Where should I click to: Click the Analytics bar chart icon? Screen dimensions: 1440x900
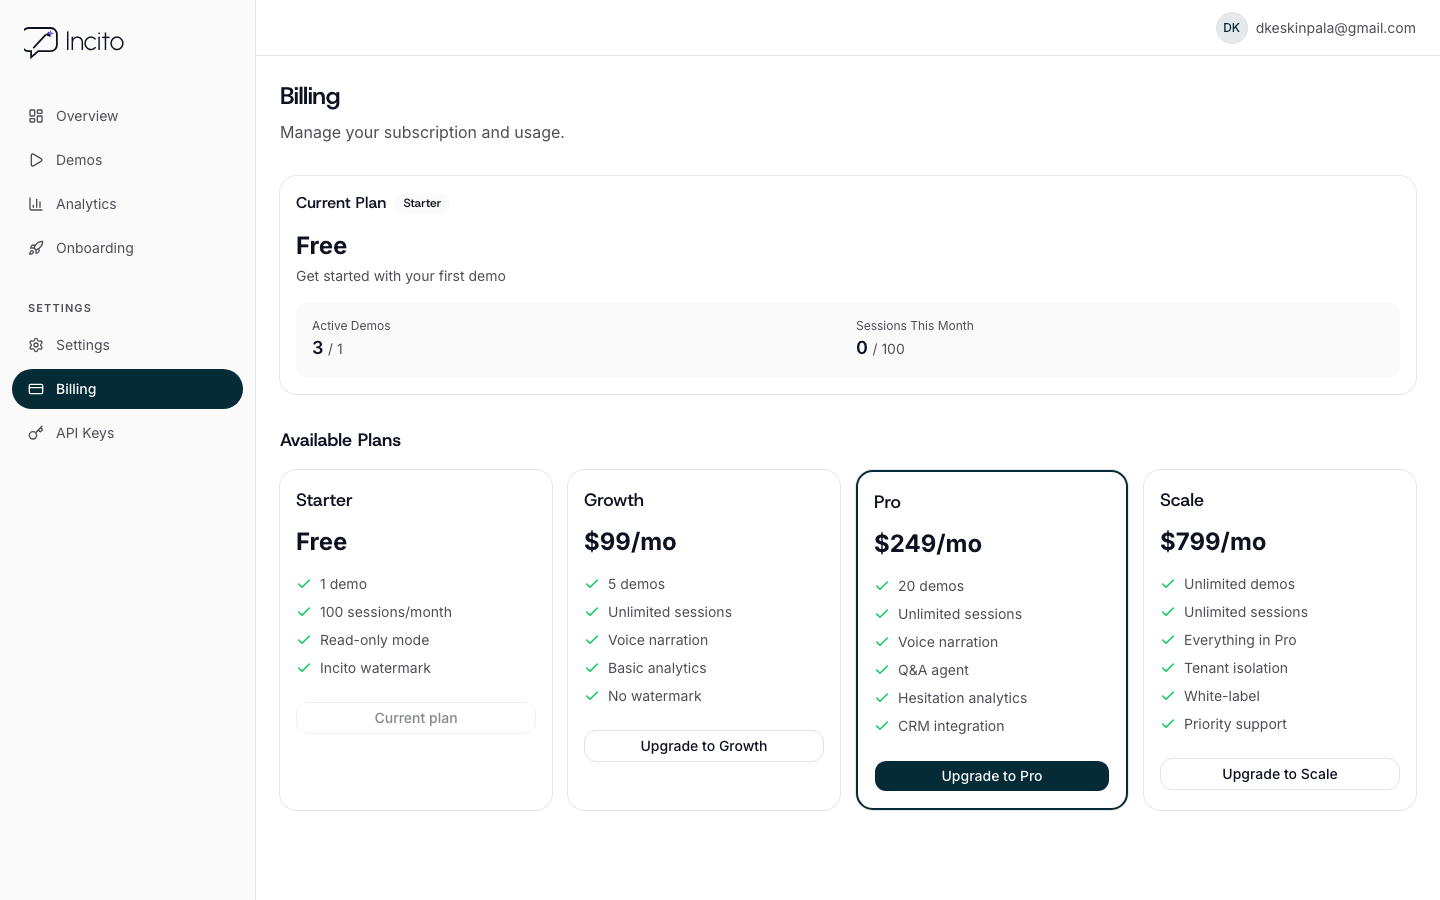coord(37,204)
